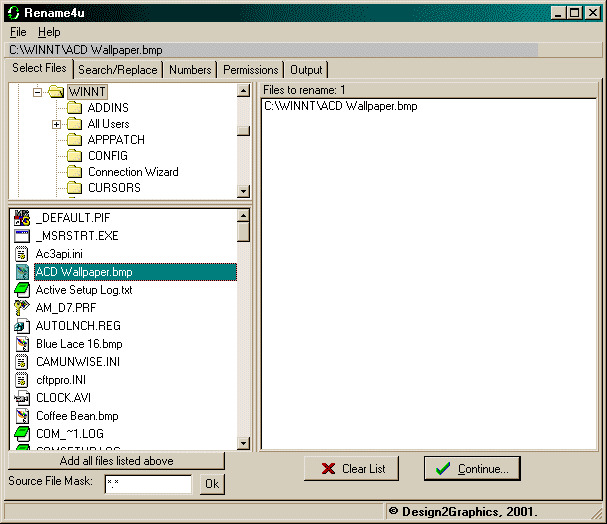Click the _DEFAULT.PIF file icon
607x524 pixels.
tap(22, 218)
